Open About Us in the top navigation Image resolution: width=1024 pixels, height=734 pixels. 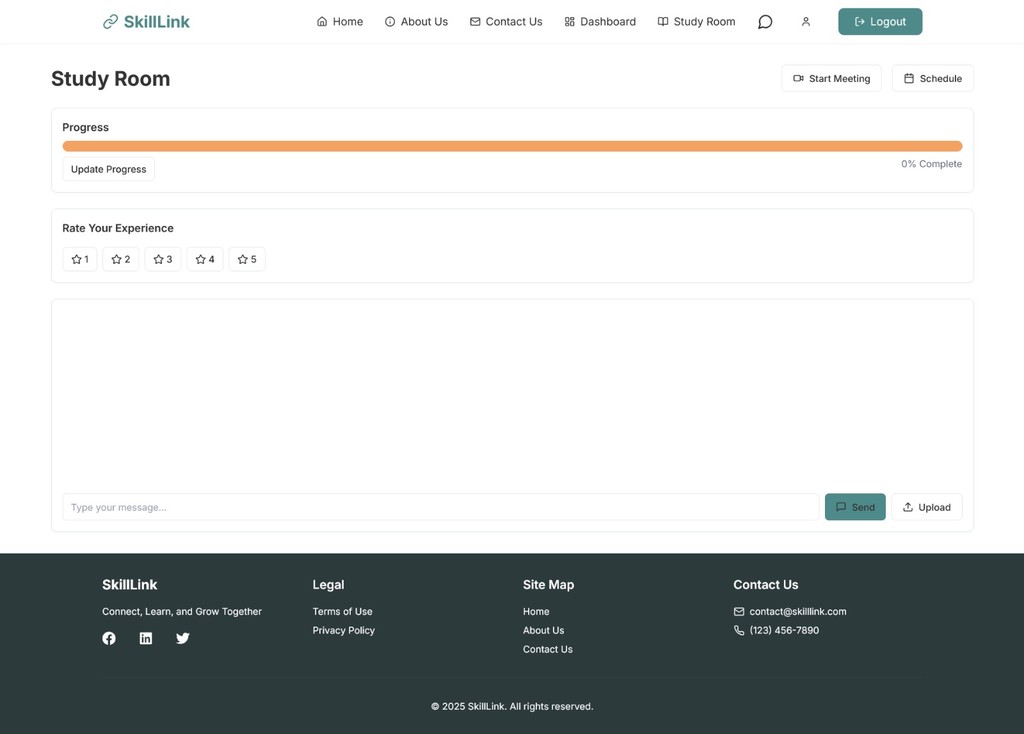pos(416,22)
